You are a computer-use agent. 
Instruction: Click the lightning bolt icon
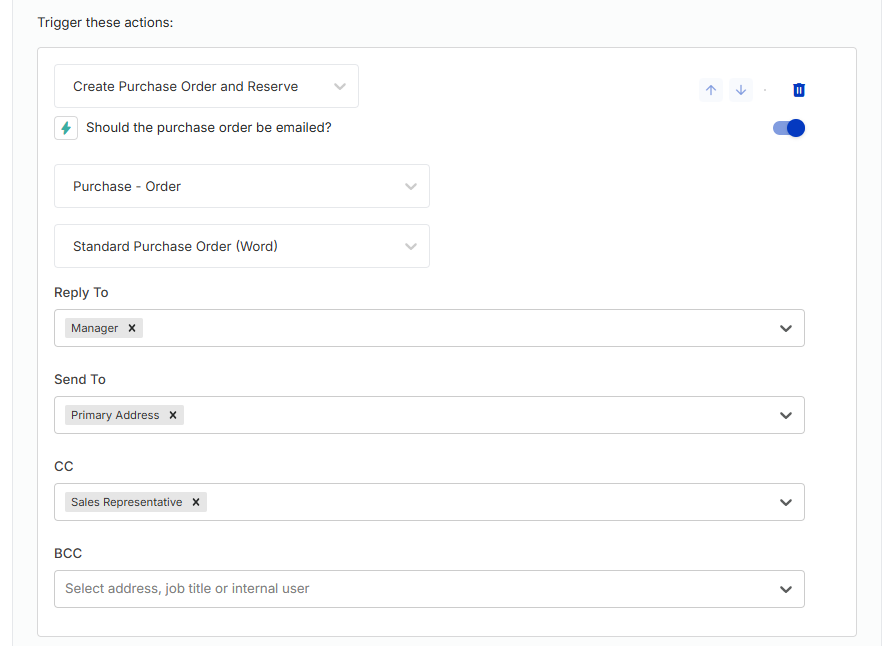[66, 128]
